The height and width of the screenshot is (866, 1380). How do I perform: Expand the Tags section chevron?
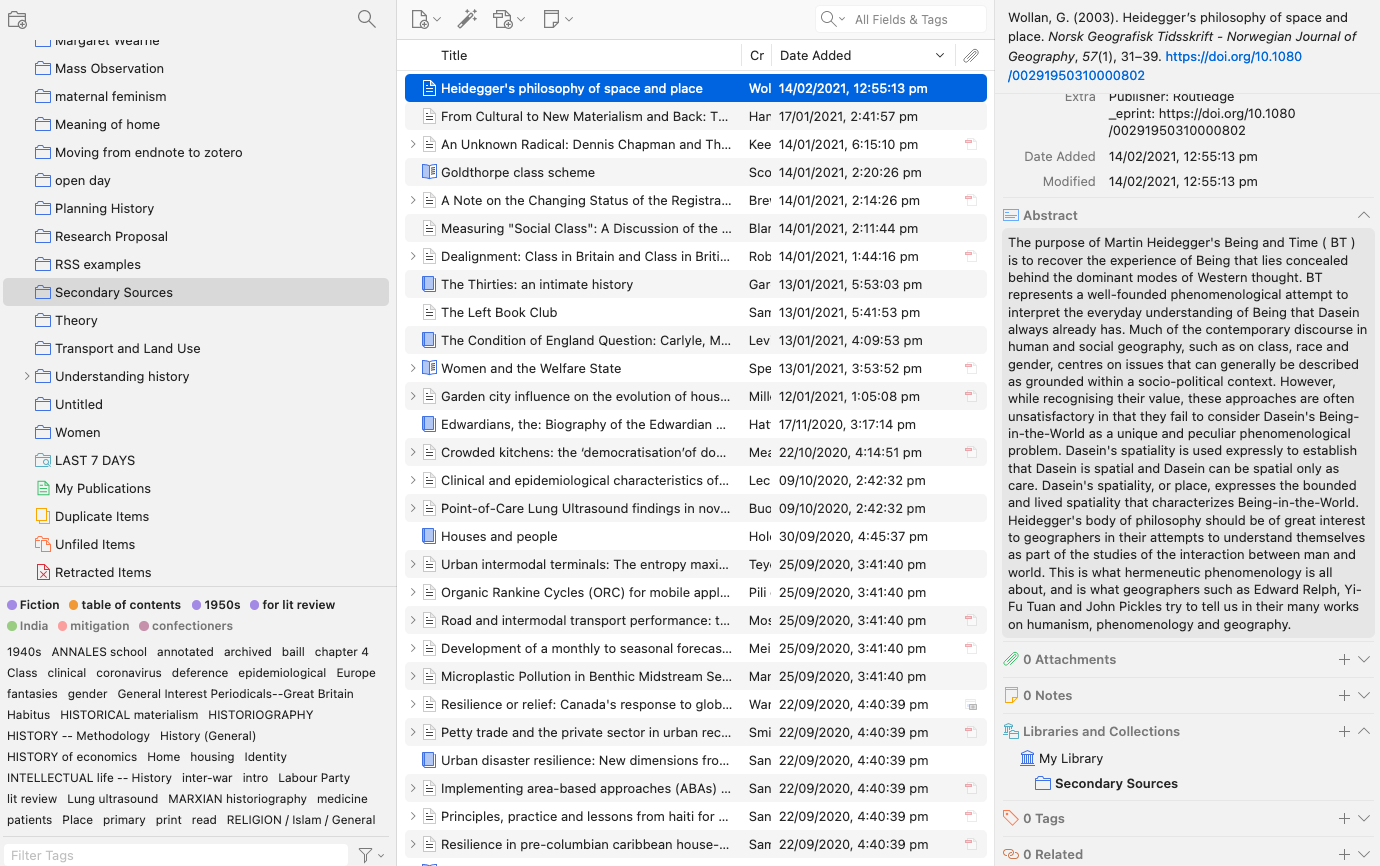click(x=1363, y=818)
